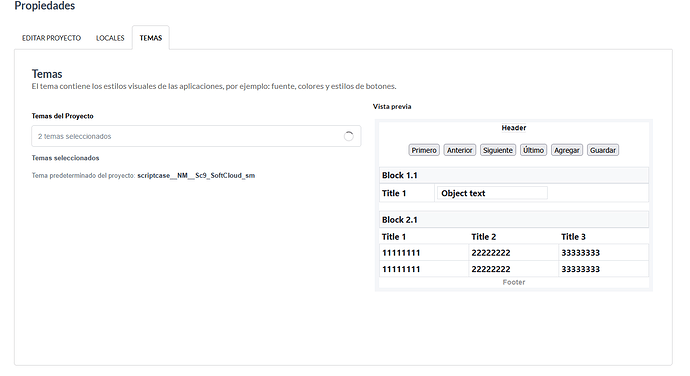690x376 pixels.
Task: Click the Anterior button in preview
Action: pos(459,150)
